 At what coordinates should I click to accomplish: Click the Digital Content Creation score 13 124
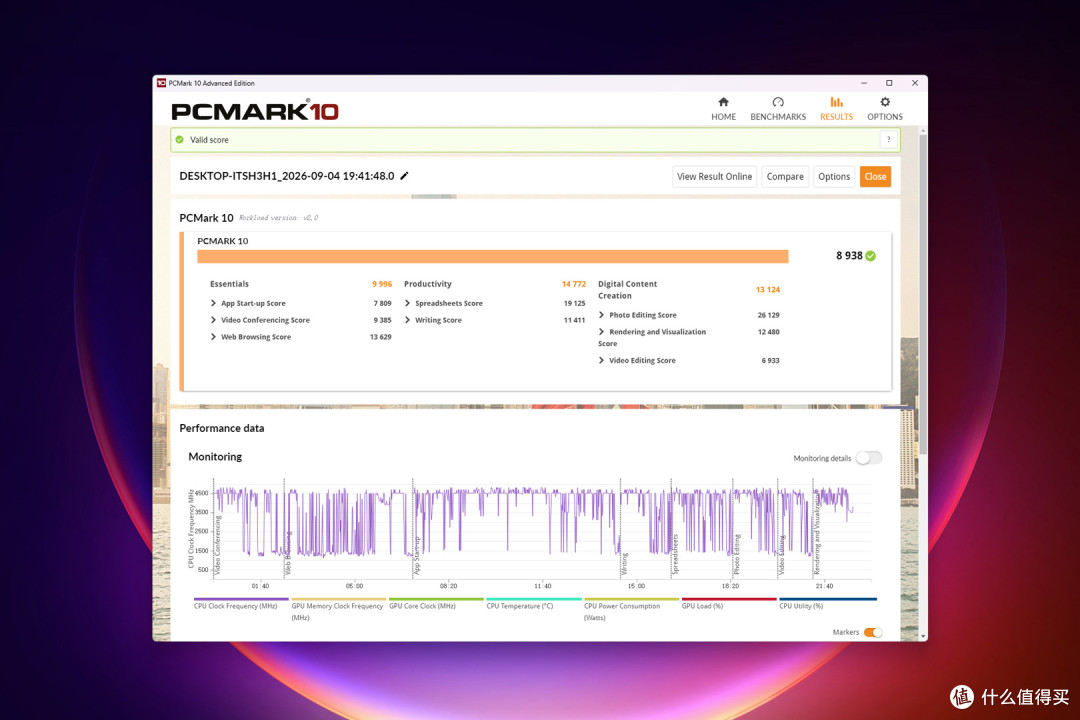767,289
